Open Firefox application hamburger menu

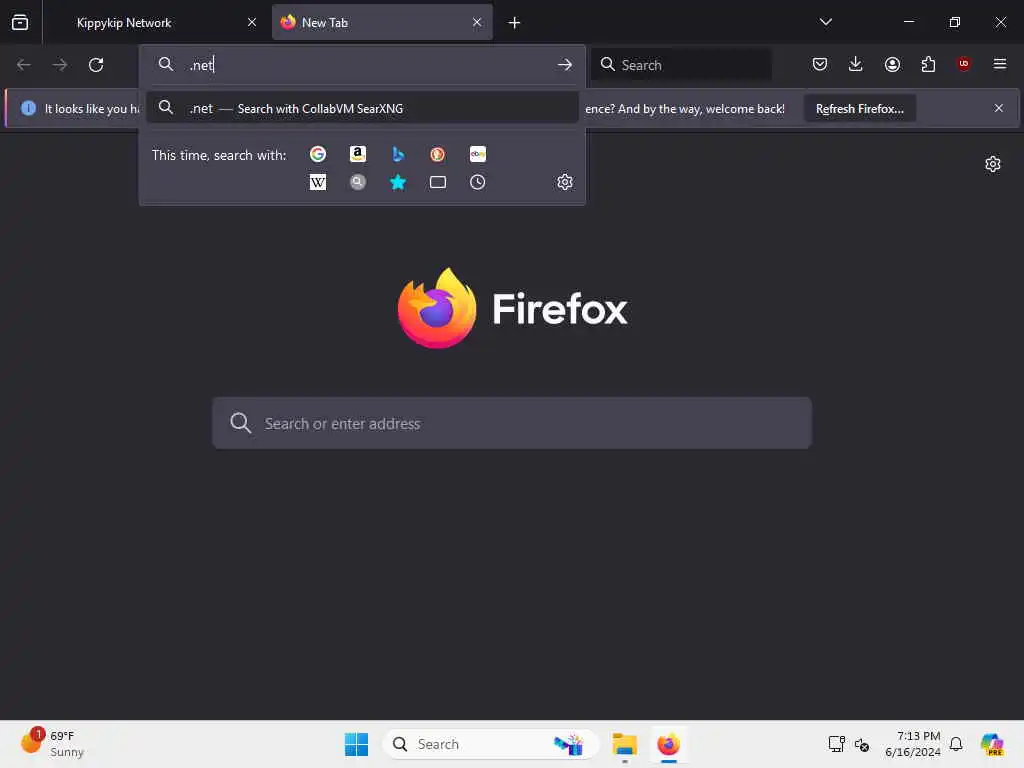coord(1000,64)
